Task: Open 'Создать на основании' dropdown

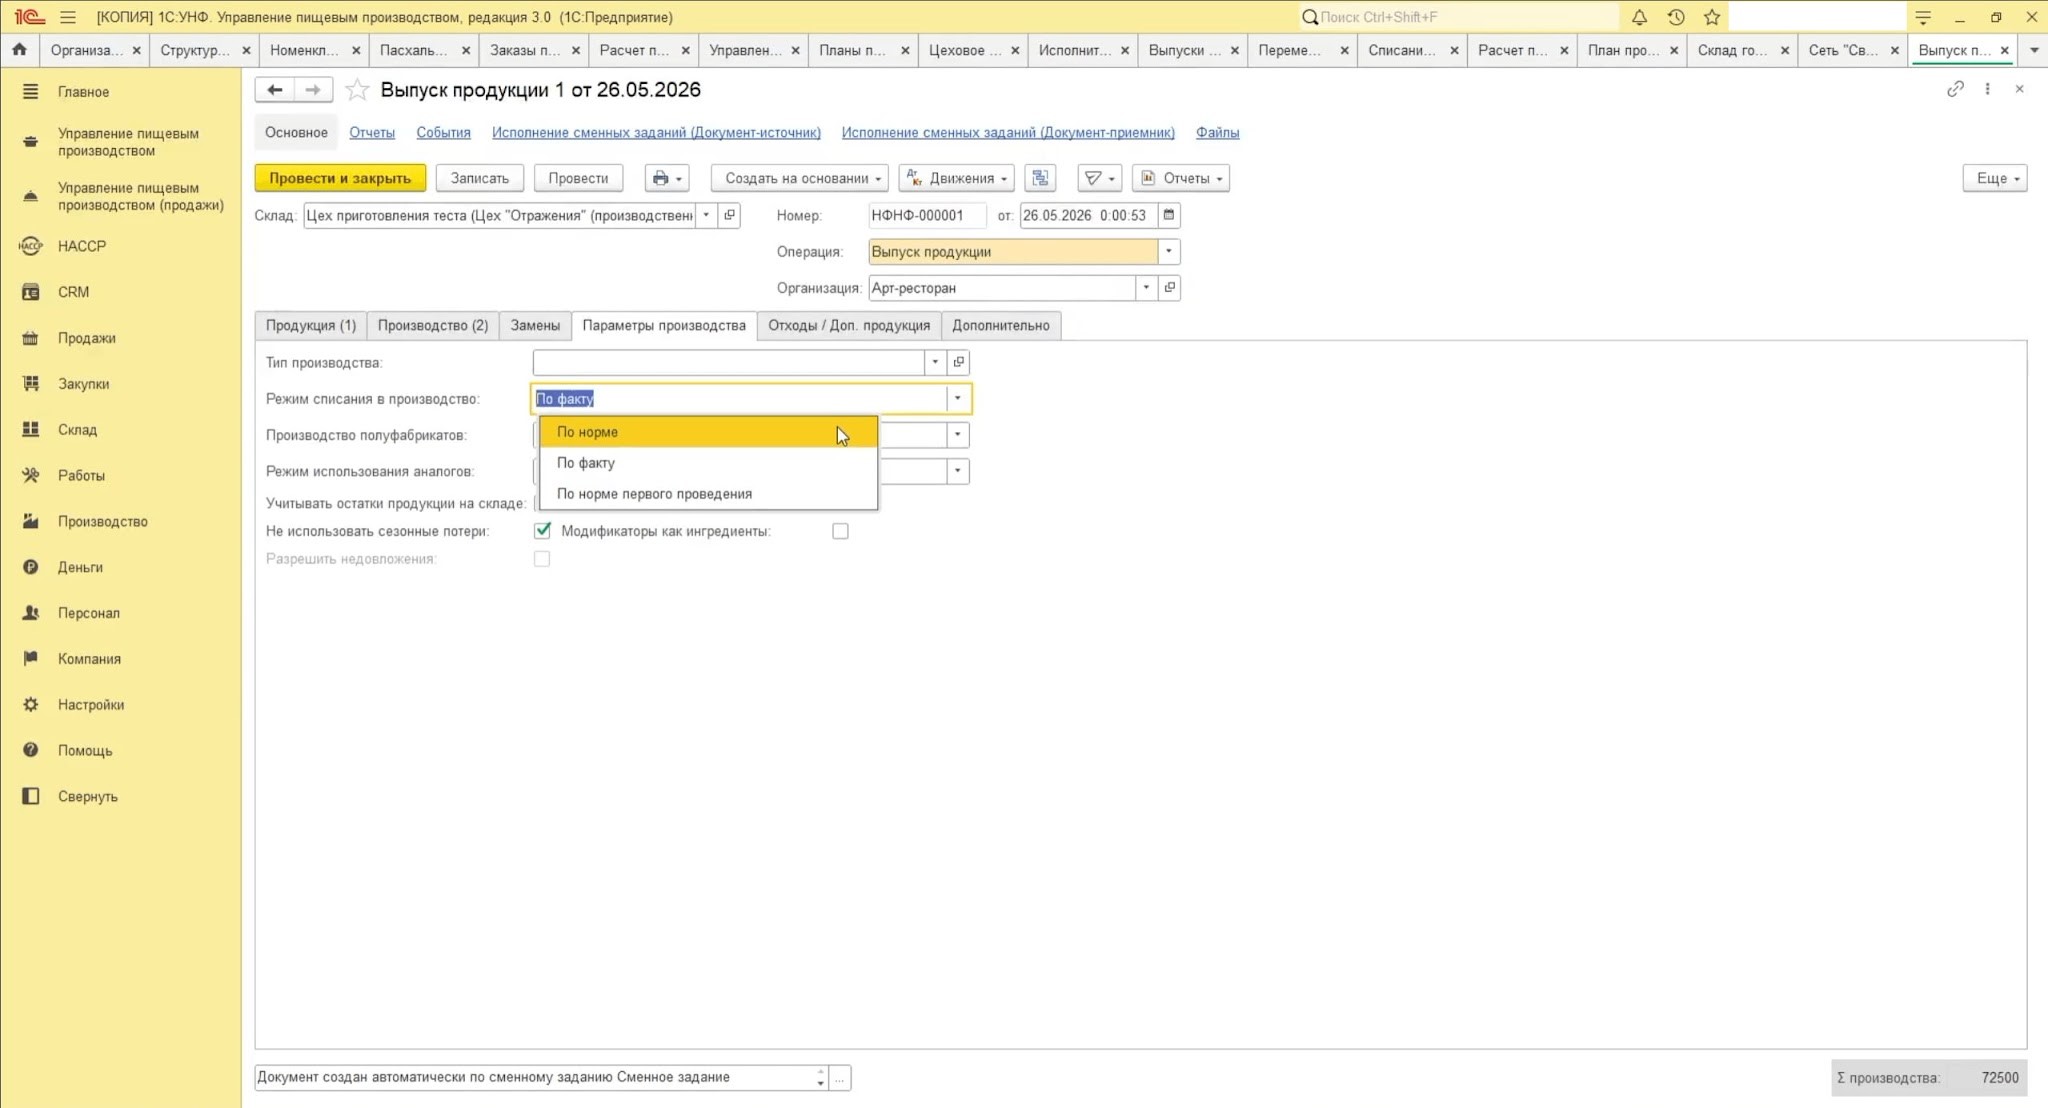Action: [798, 178]
